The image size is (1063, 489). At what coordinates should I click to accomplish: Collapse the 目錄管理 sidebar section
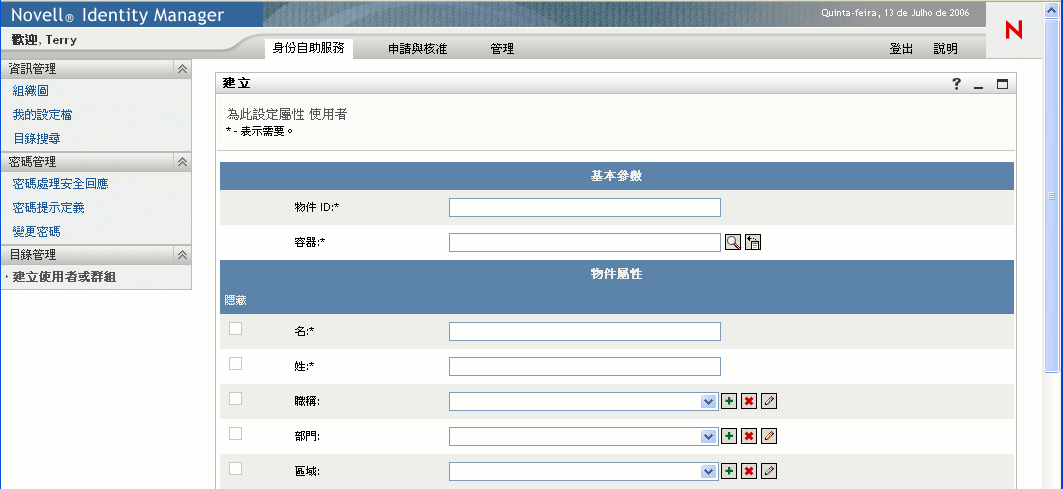point(182,254)
